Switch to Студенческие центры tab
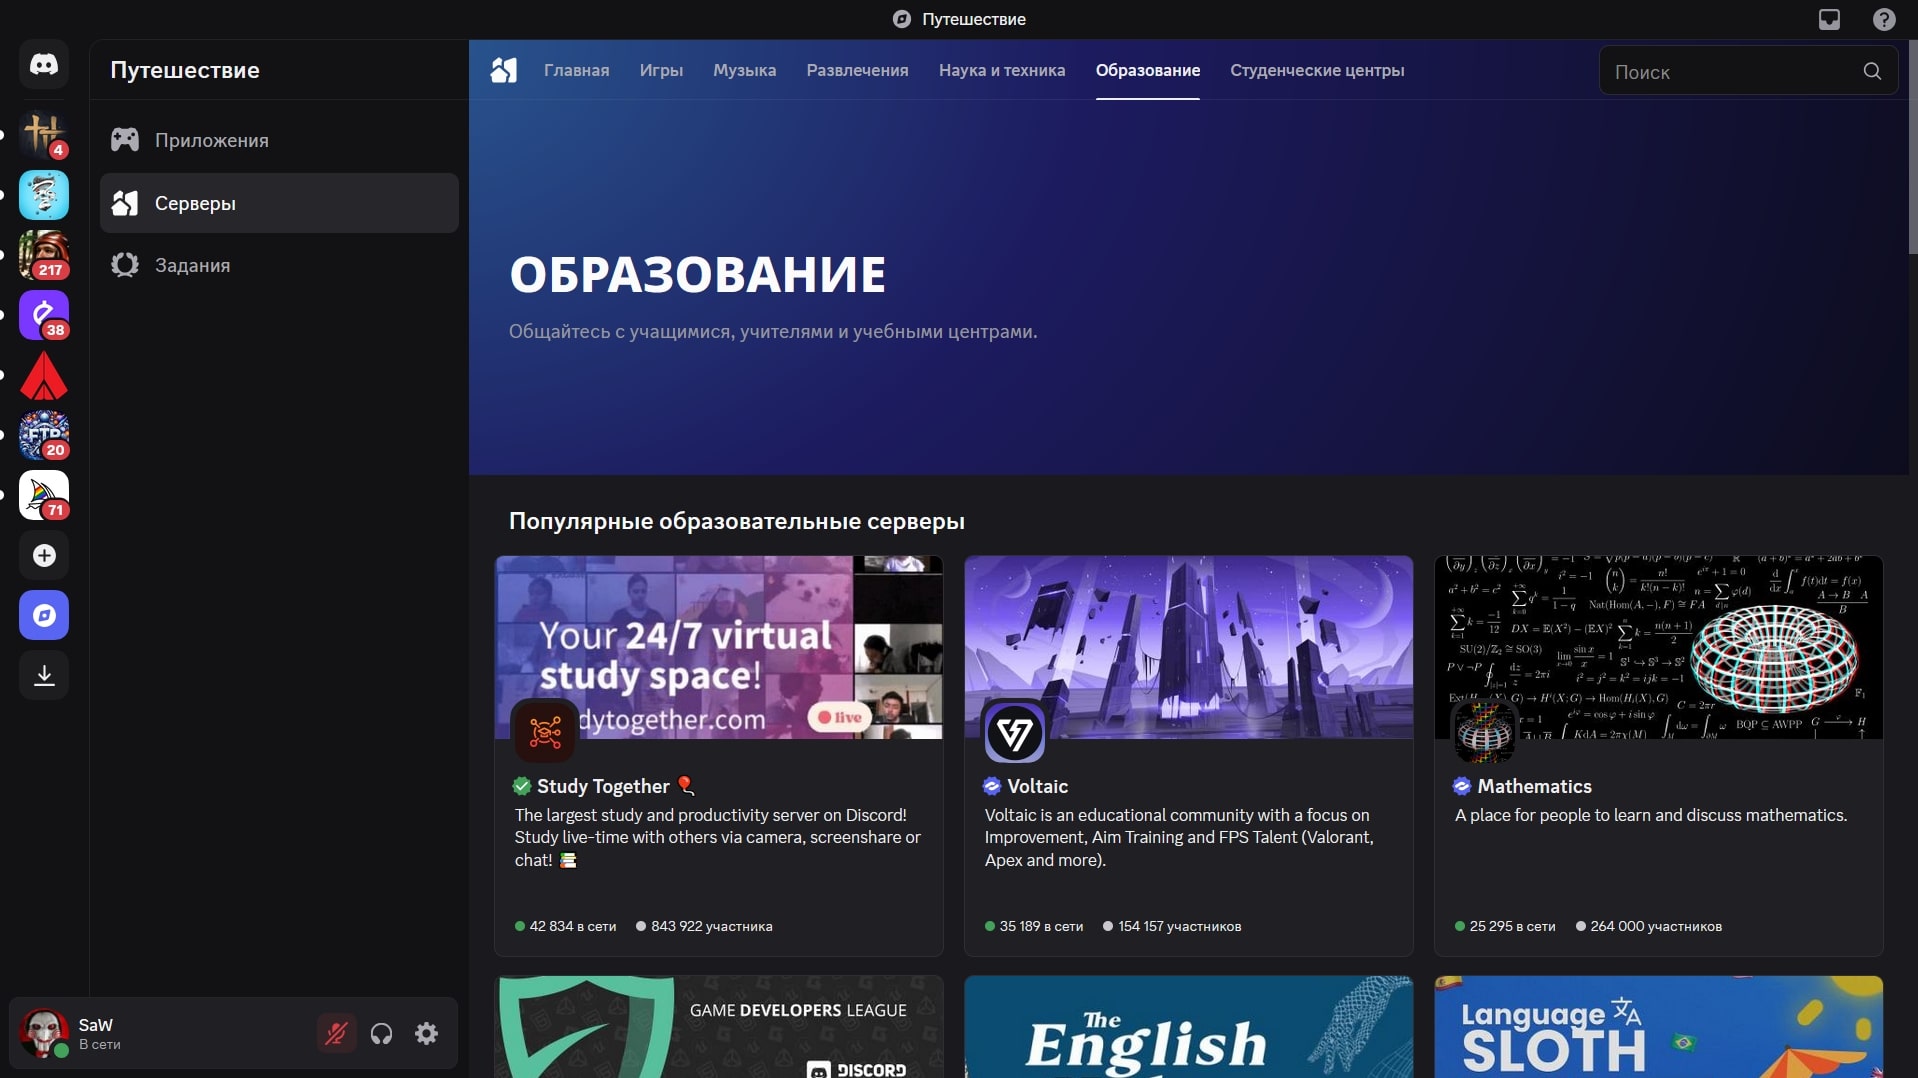 (x=1317, y=70)
